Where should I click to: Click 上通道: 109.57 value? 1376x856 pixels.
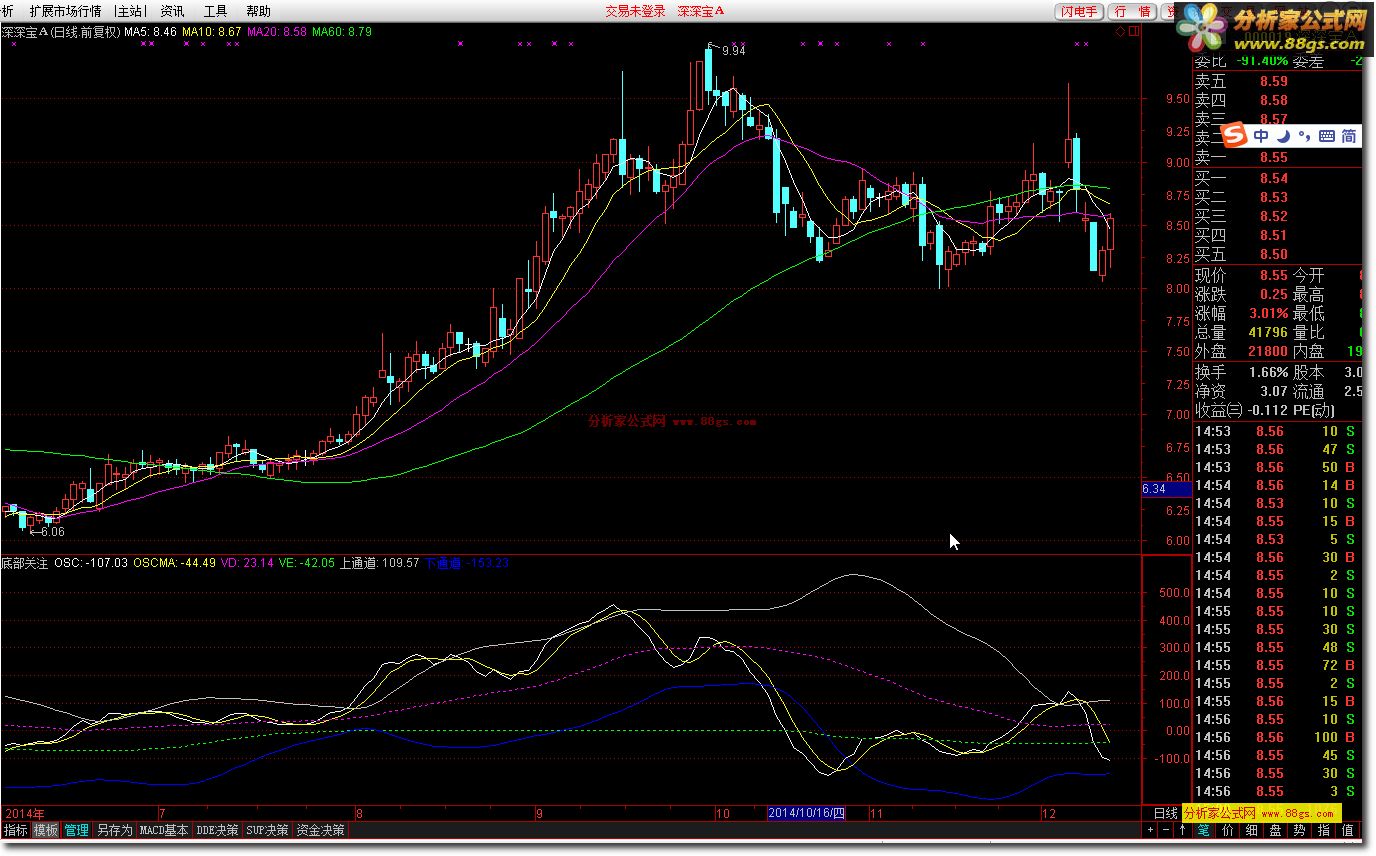click(380, 563)
